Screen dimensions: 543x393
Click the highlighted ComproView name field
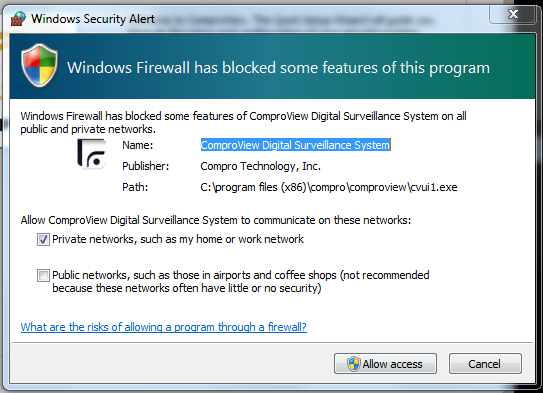coord(295,145)
